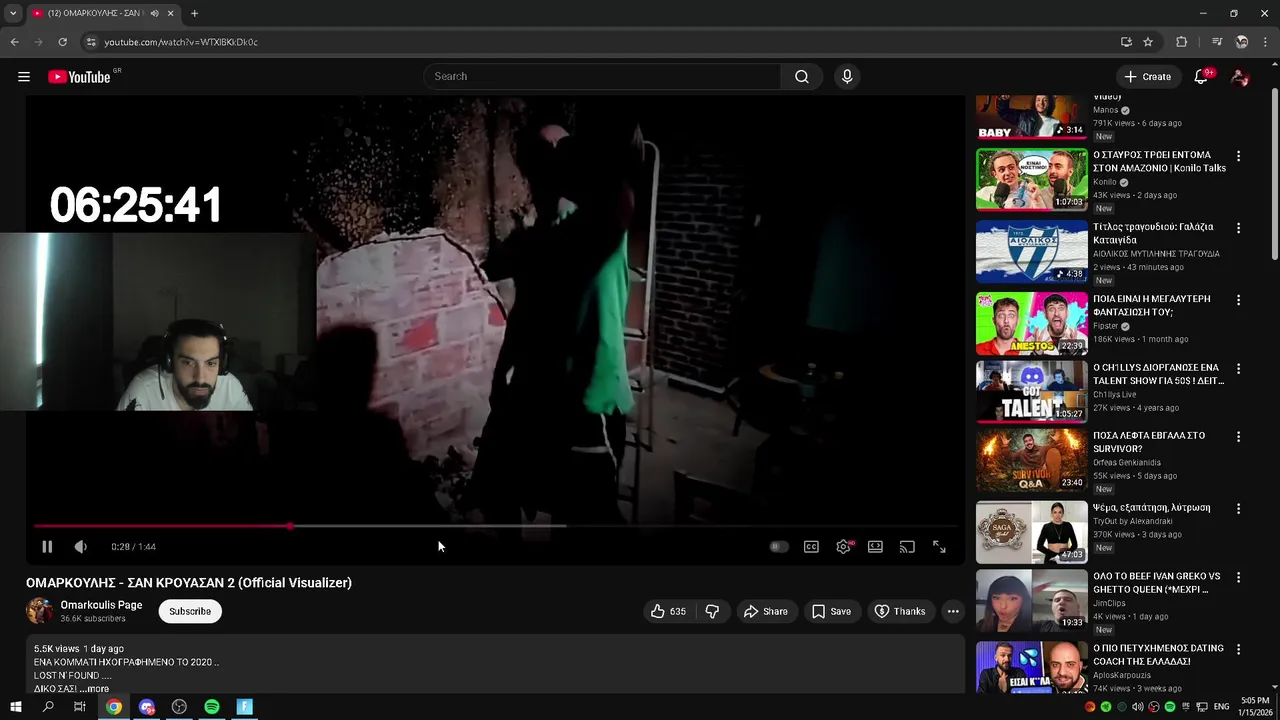Open the Chrome profile avatar in toolbar
The height and width of the screenshot is (720, 1280).
point(1242,42)
